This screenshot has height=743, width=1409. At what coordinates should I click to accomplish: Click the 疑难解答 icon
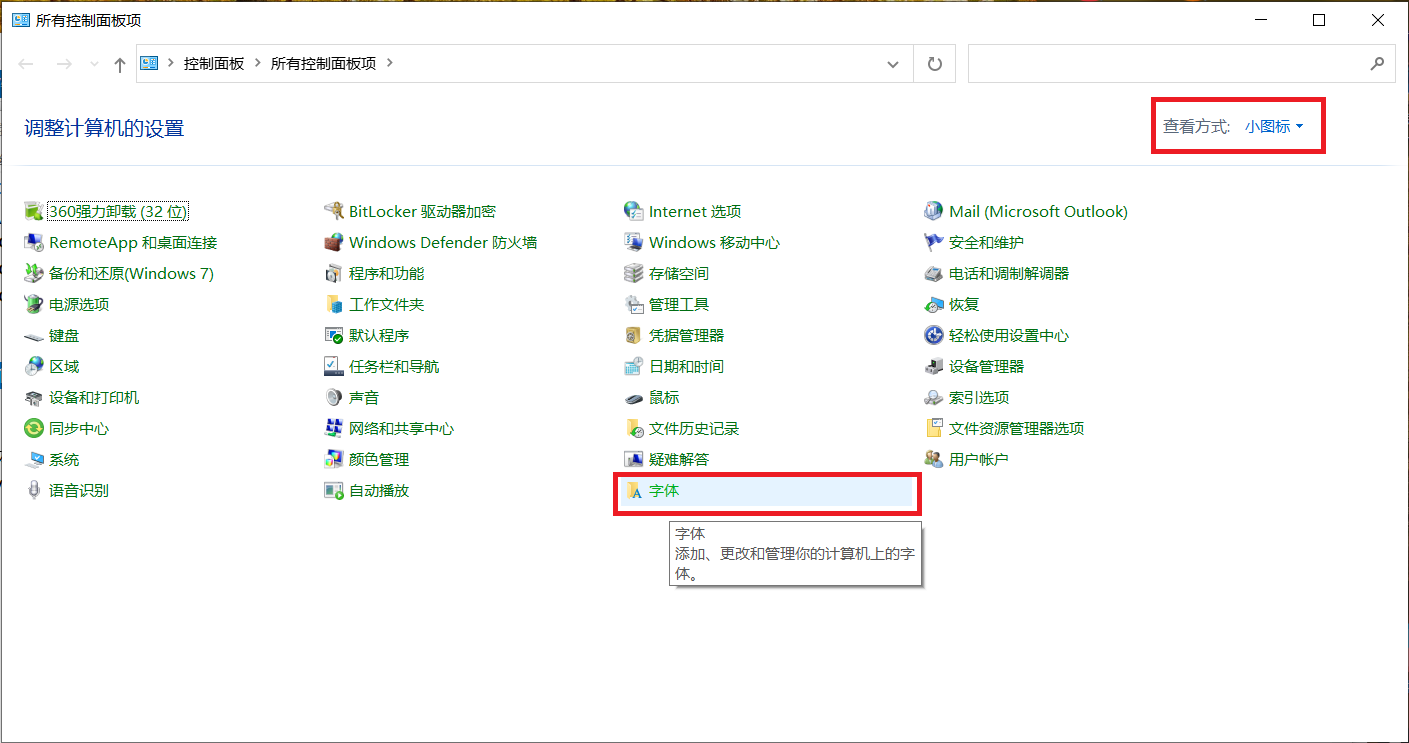[x=633, y=459]
